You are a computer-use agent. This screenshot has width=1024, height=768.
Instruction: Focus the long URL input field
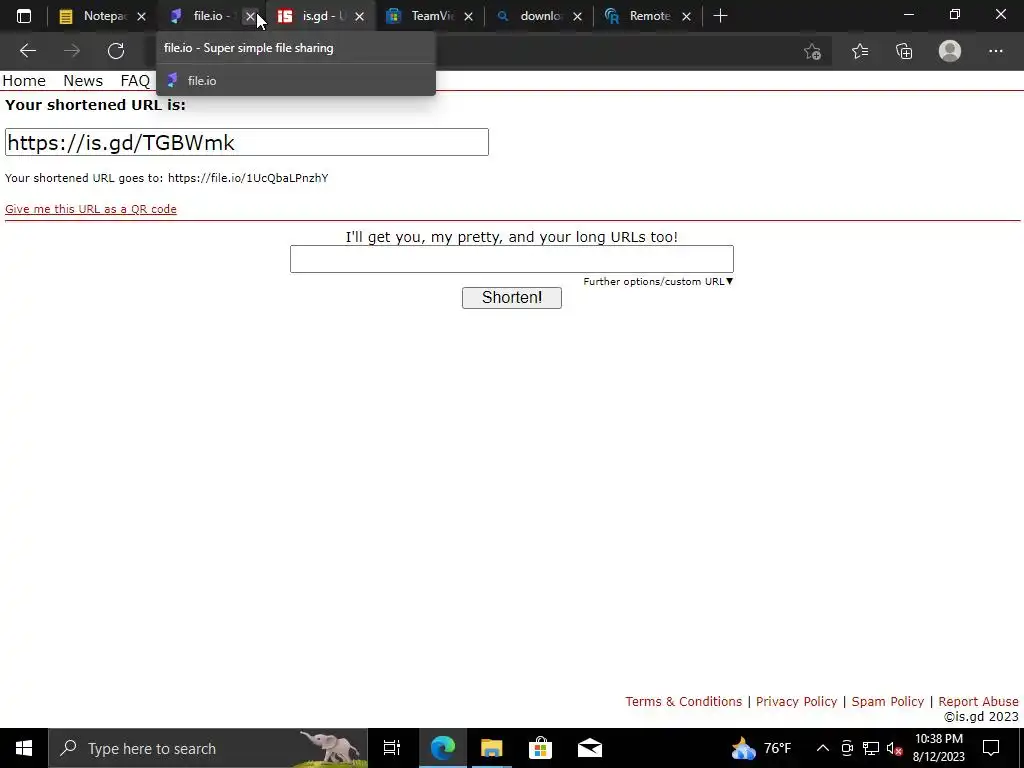coord(512,259)
